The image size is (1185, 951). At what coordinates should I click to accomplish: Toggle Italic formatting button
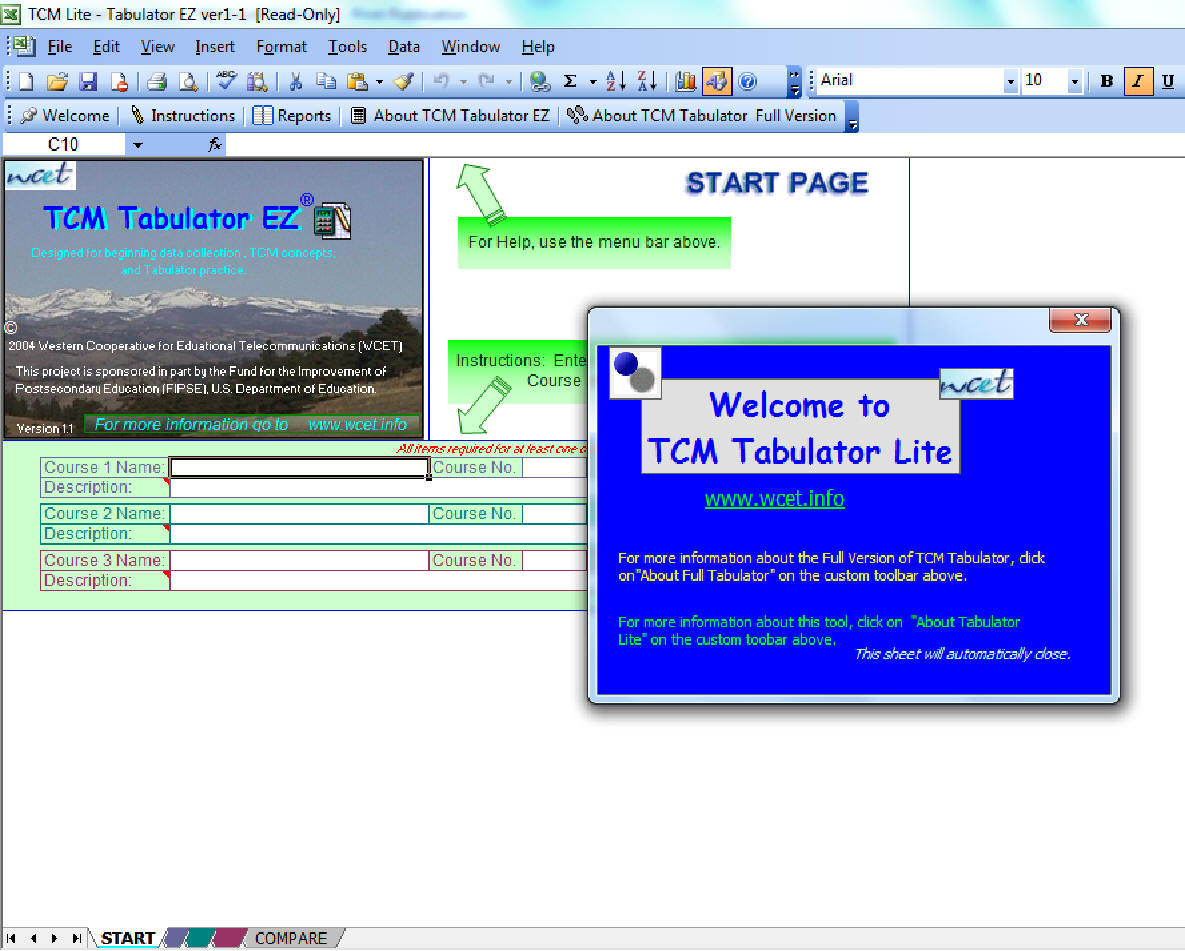1137,81
